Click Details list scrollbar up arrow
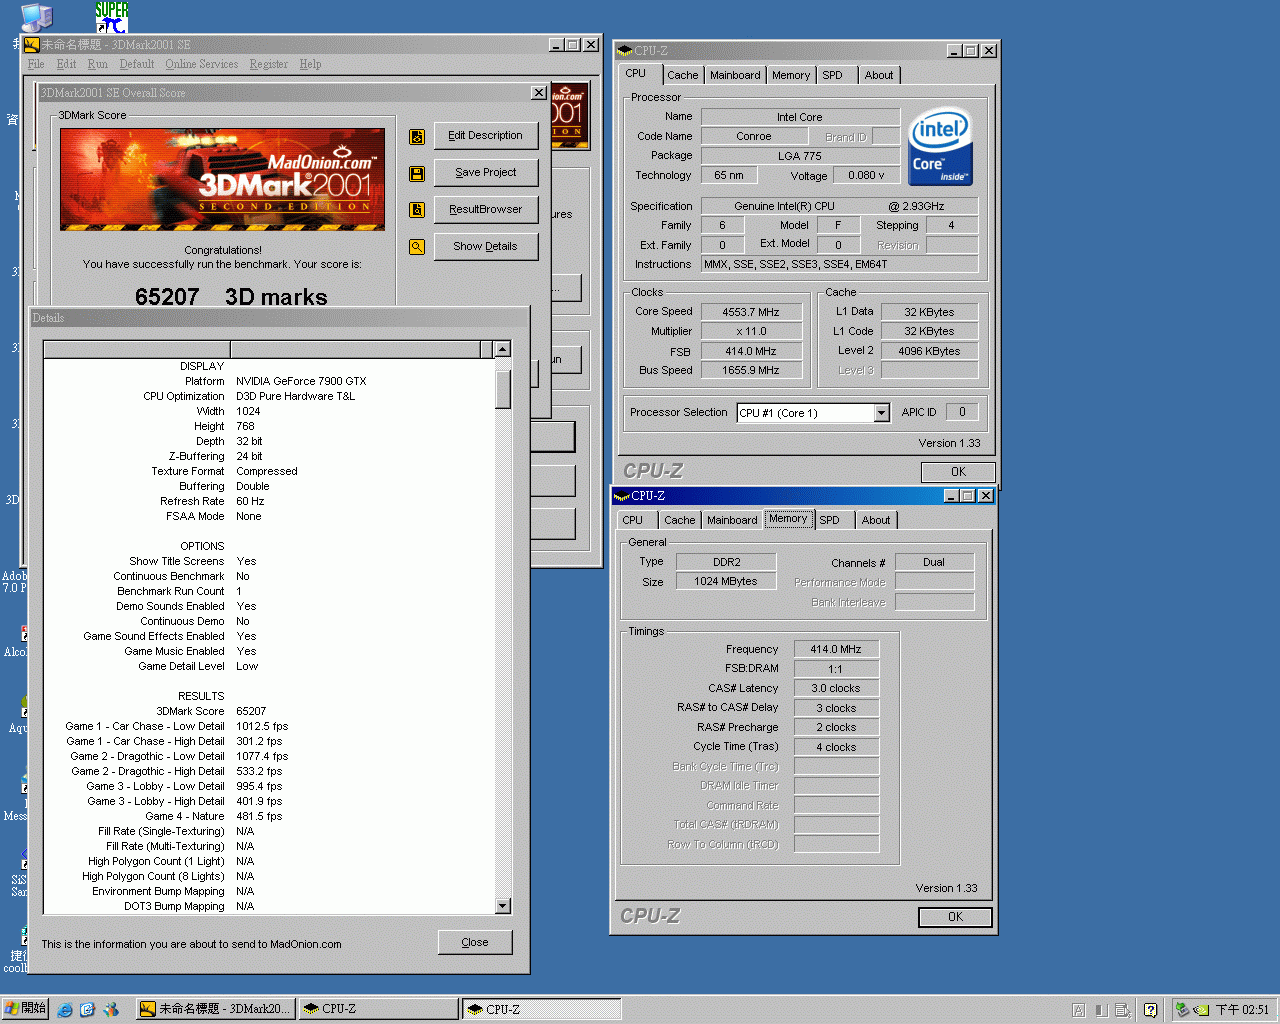 coord(503,350)
